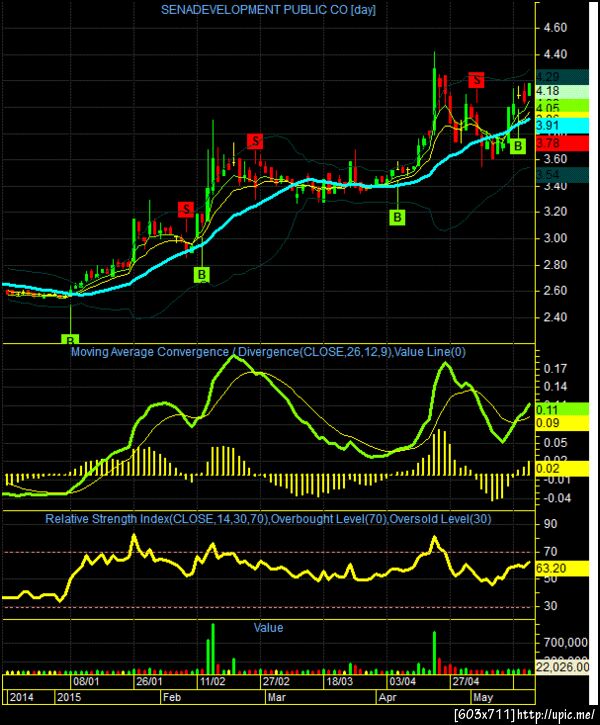Screen dimensions: 600x725
Task: Click the SENADEVELOPMENT PUBLIC CO [day] chart title
Action: pos(268,10)
